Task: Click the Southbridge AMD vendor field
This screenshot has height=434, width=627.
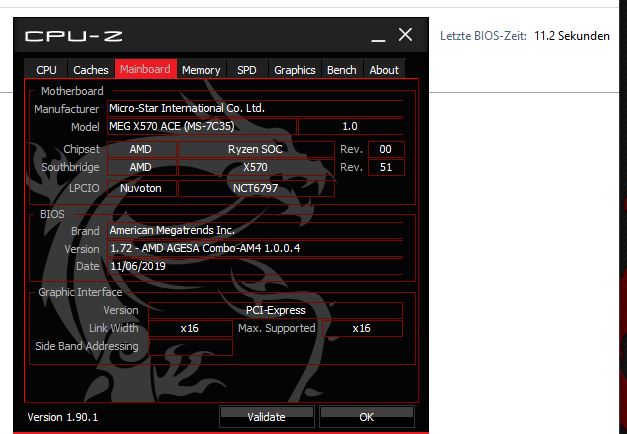Action: [142, 167]
